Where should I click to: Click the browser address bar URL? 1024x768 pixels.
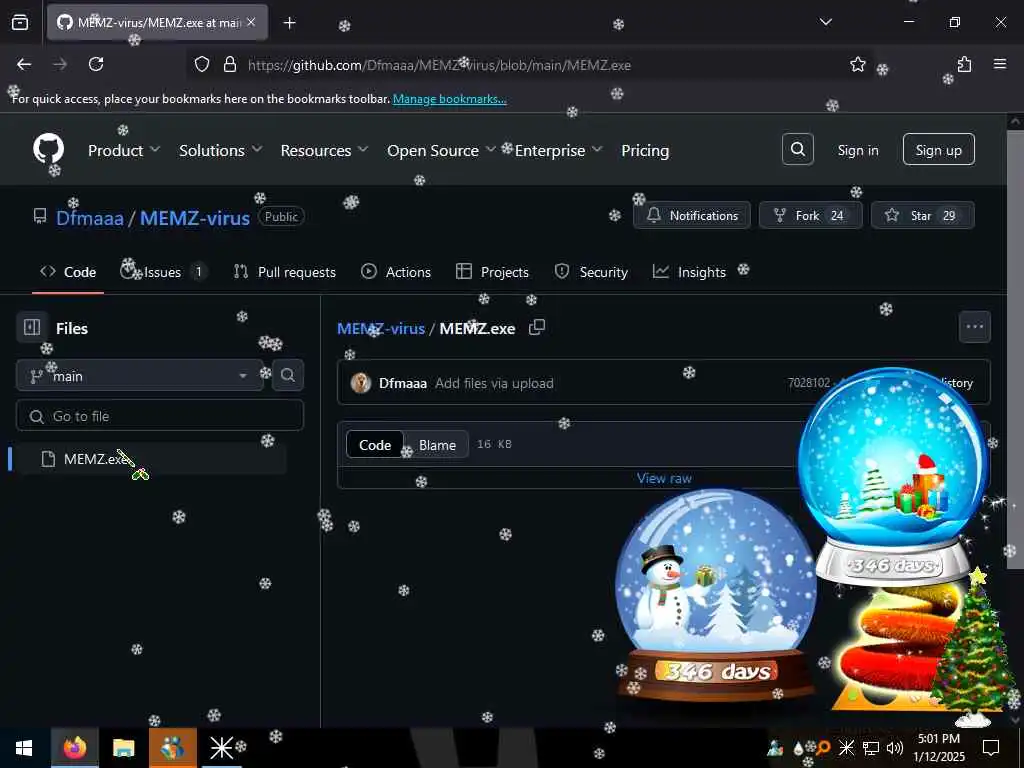(x=439, y=65)
